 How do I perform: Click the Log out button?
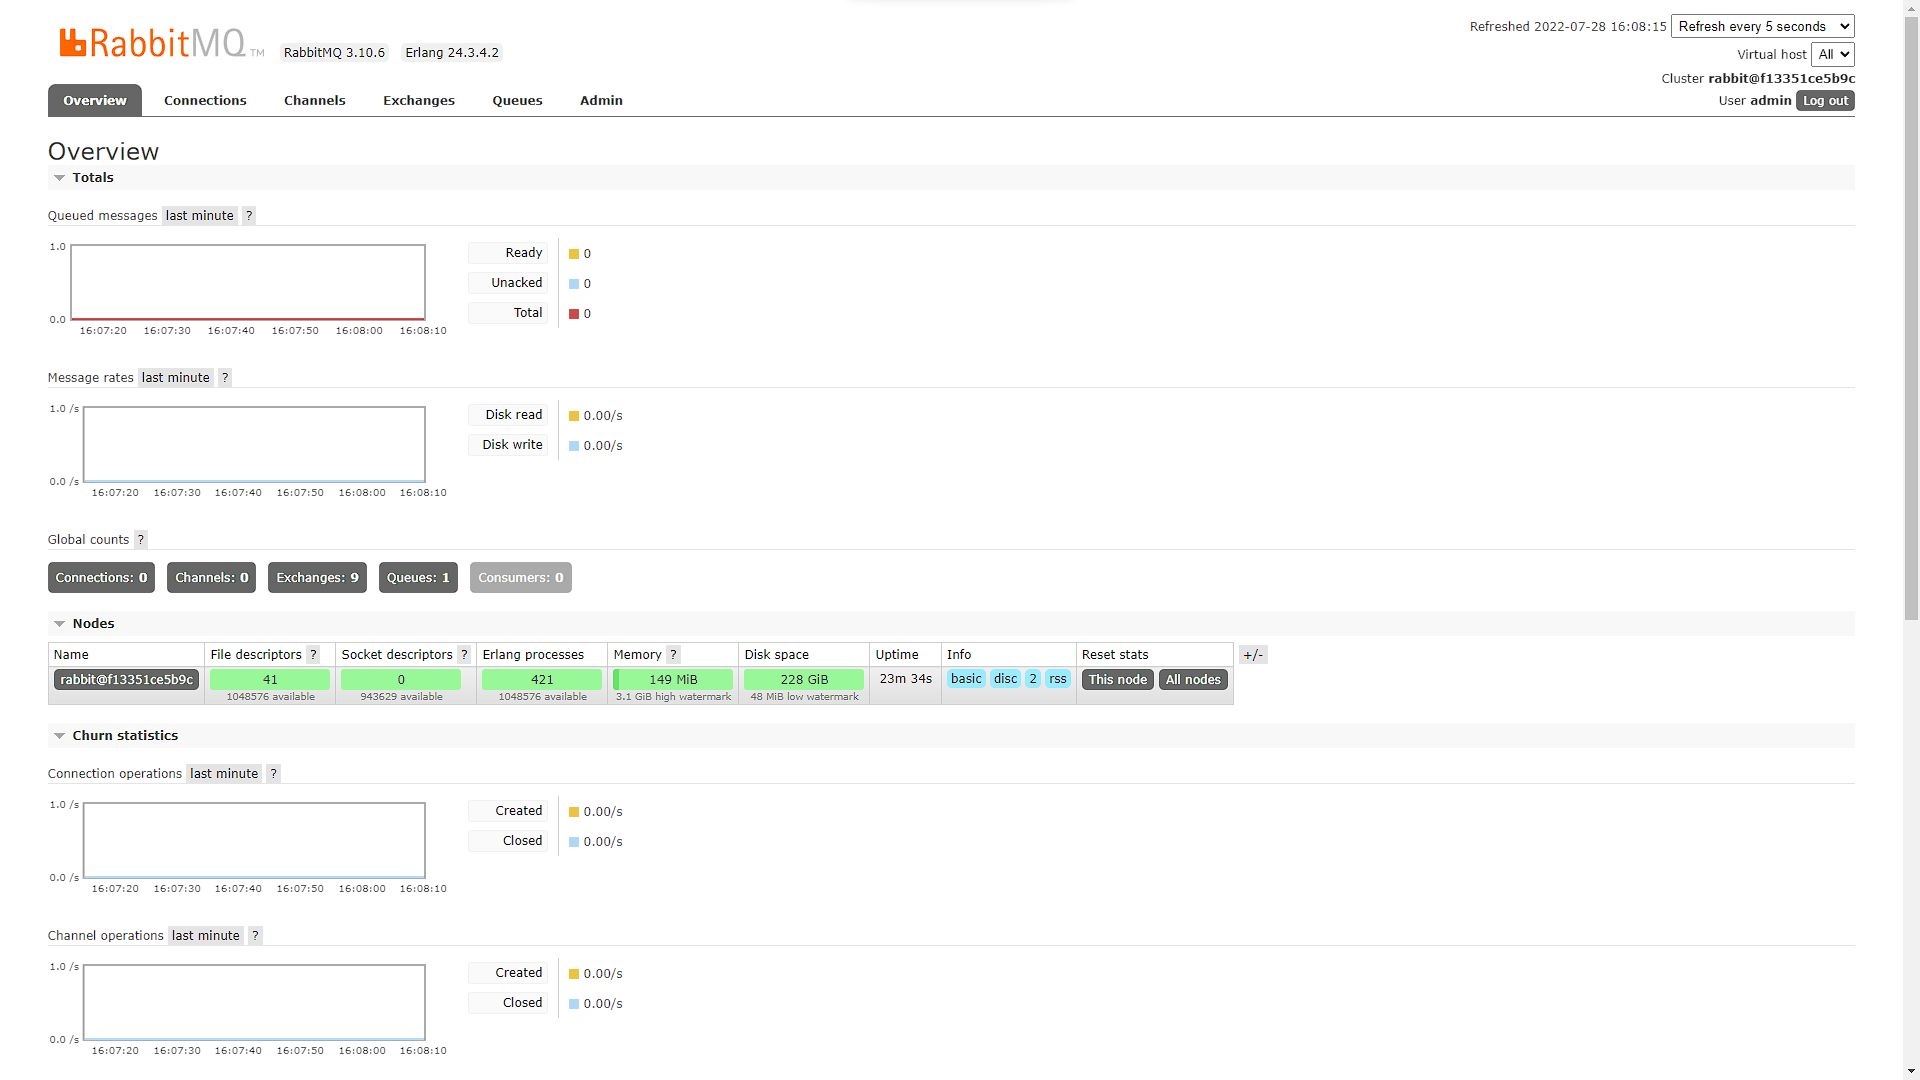[x=1825, y=101]
